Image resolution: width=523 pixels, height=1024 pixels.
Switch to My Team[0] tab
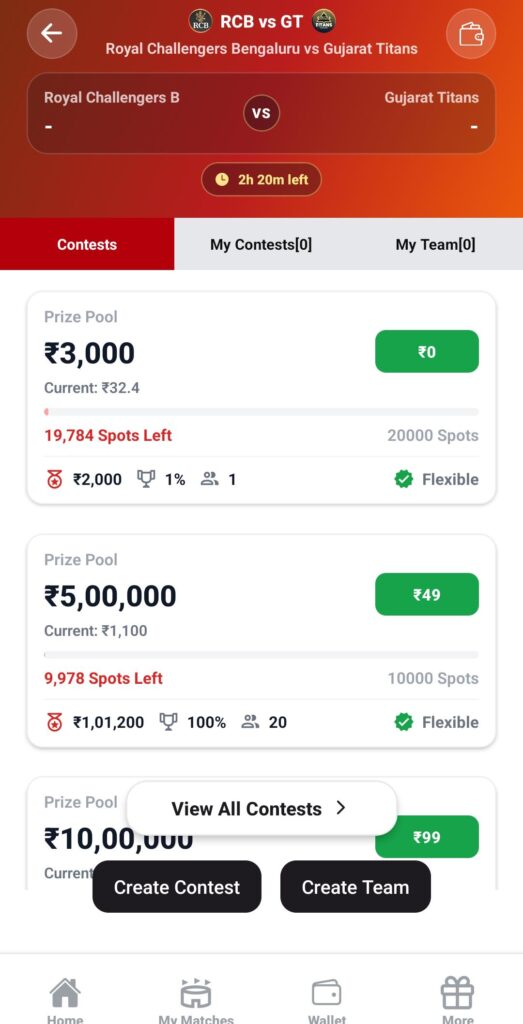pos(436,244)
